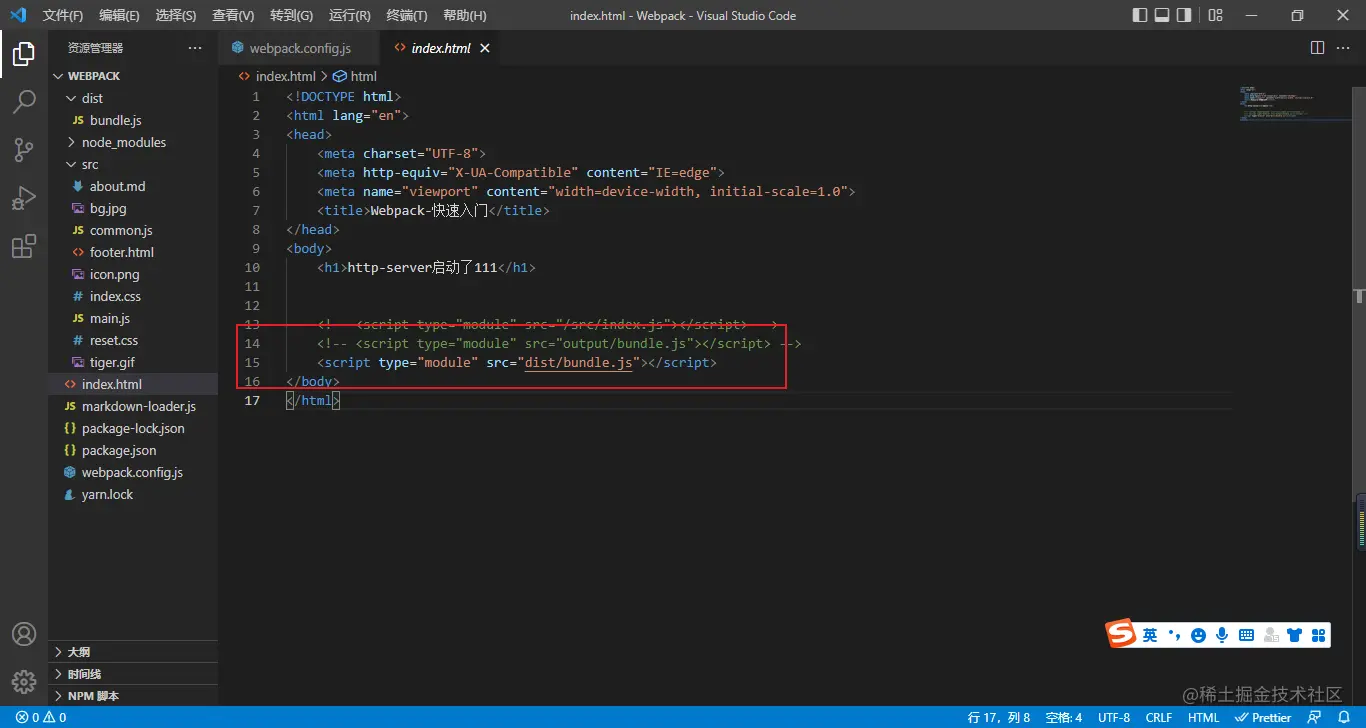Image resolution: width=1366 pixels, height=728 pixels.
Task: Open notifications bell in status bar
Action: pyautogui.click(x=1344, y=717)
